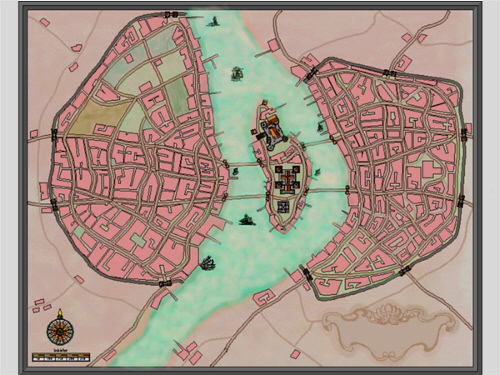Image resolution: width=500 pixels, height=375 pixels.
Task: Click the small boat south of the west city's upper bridge
Action: pyautogui.click(x=236, y=171)
